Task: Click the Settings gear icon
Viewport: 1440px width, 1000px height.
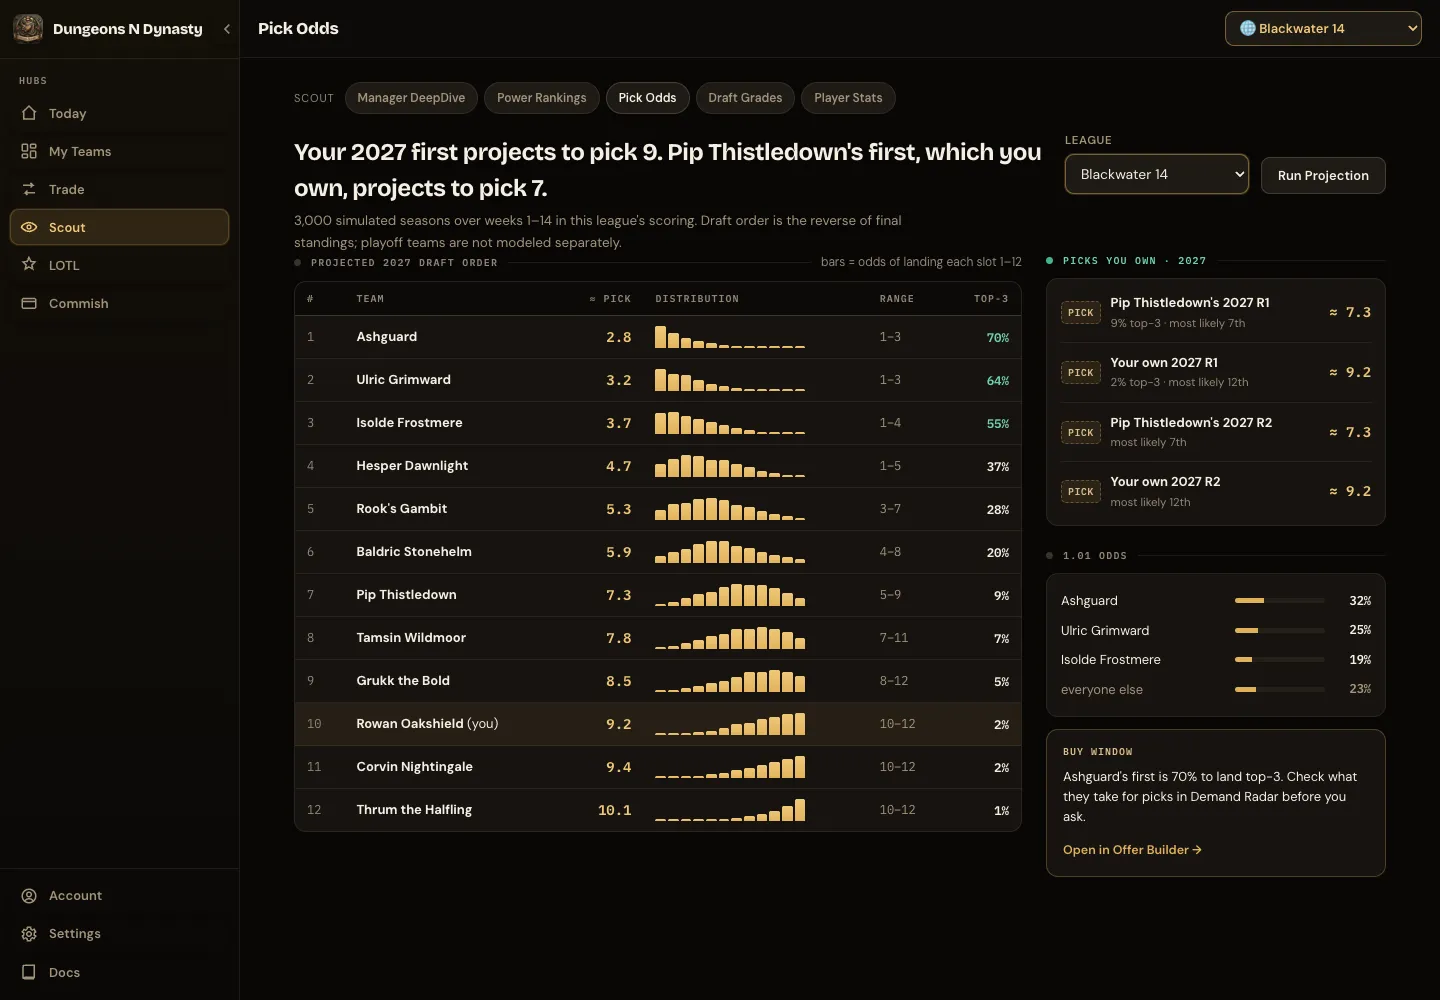Action: (x=29, y=934)
